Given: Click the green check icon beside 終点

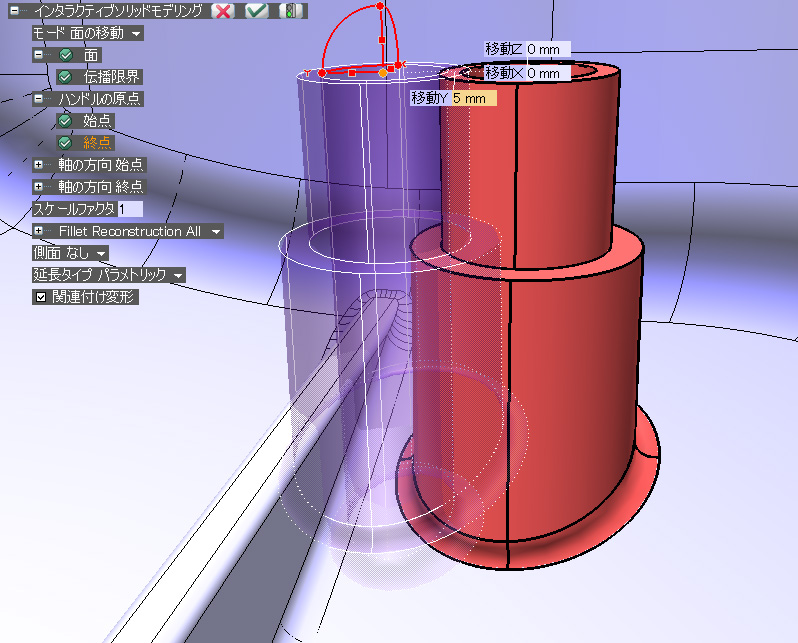Looking at the screenshot, I should pyautogui.click(x=66, y=143).
